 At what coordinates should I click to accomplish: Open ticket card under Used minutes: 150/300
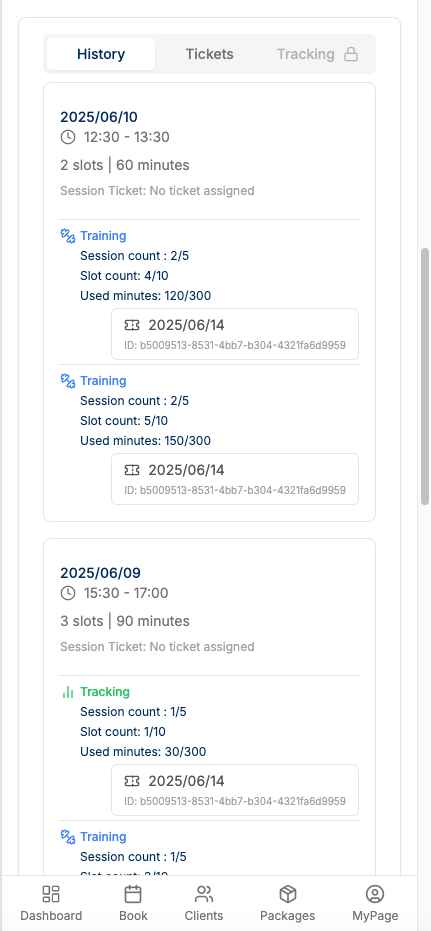[235, 479]
